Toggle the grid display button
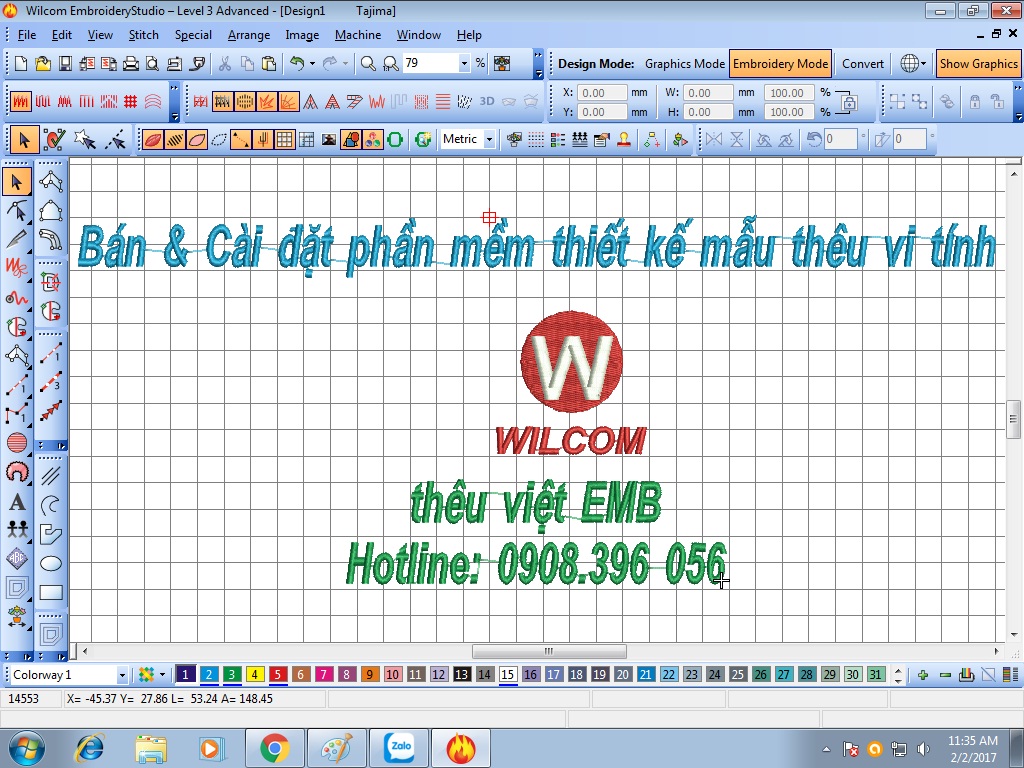This screenshot has height=768, width=1024. (285, 139)
